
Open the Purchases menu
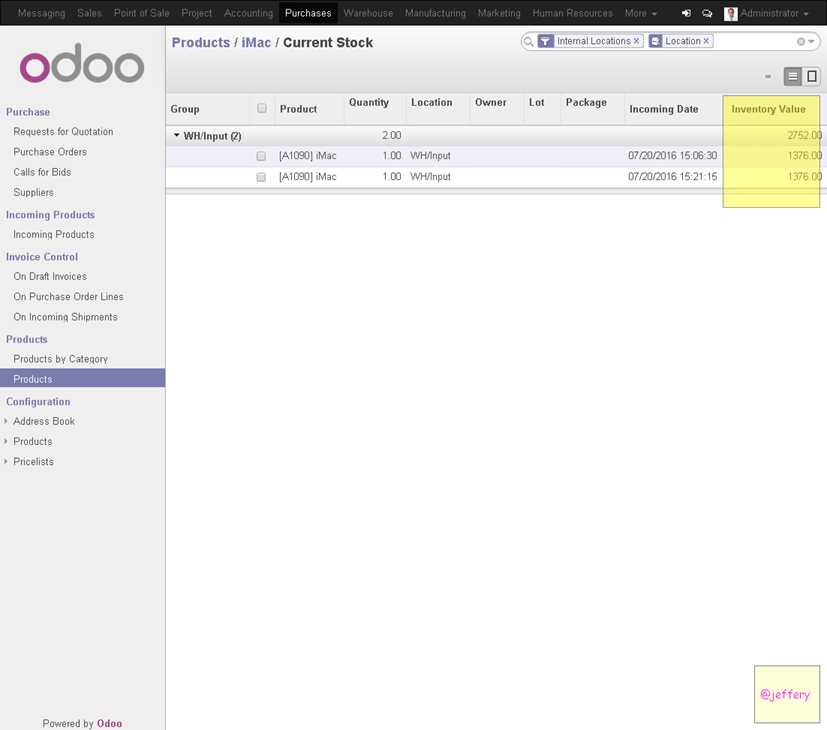pyautogui.click(x=308, y=13)
